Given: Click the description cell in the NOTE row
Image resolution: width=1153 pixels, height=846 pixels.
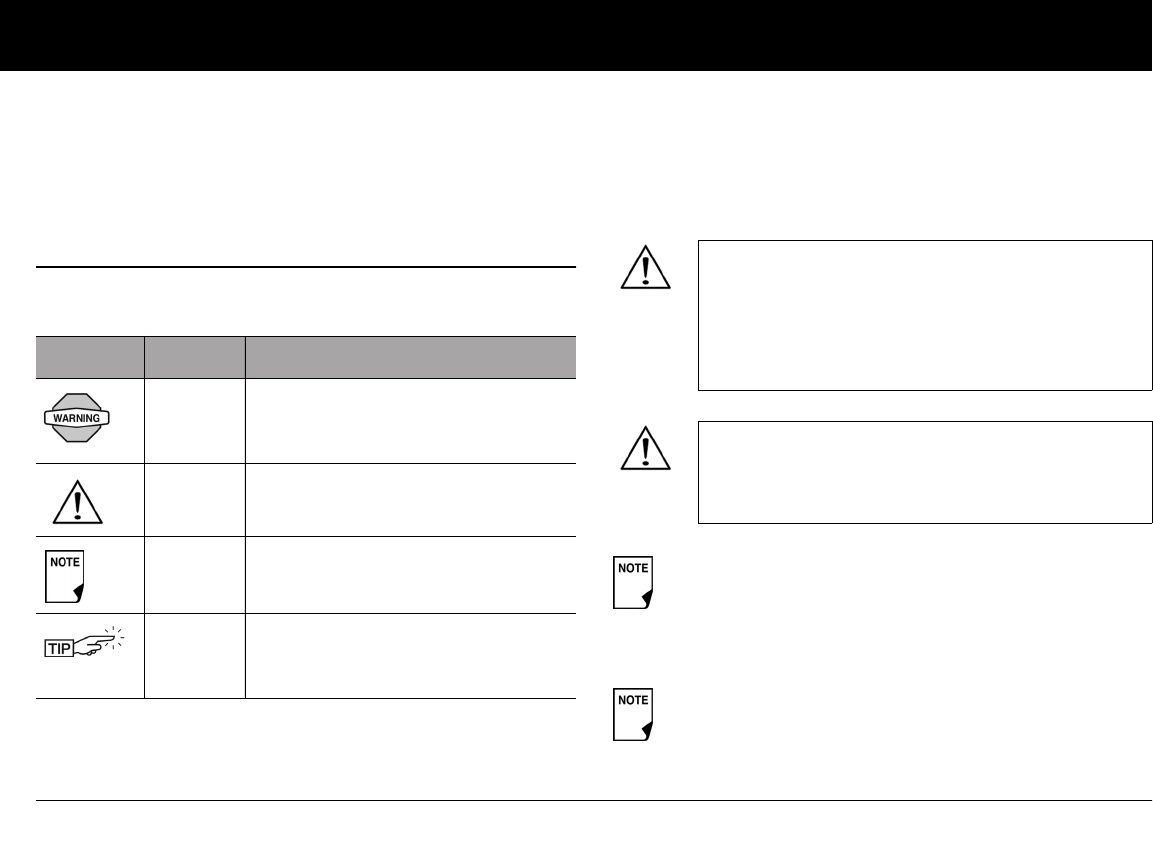Looking at the screenshot, I should click(411, 576).
